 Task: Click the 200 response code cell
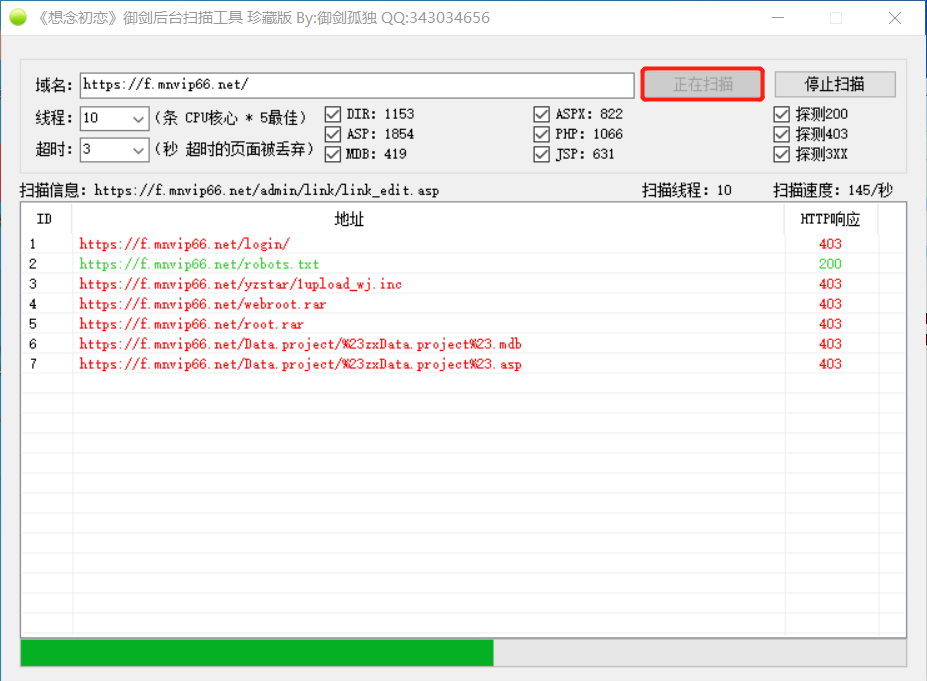click(x=830, y=264)
